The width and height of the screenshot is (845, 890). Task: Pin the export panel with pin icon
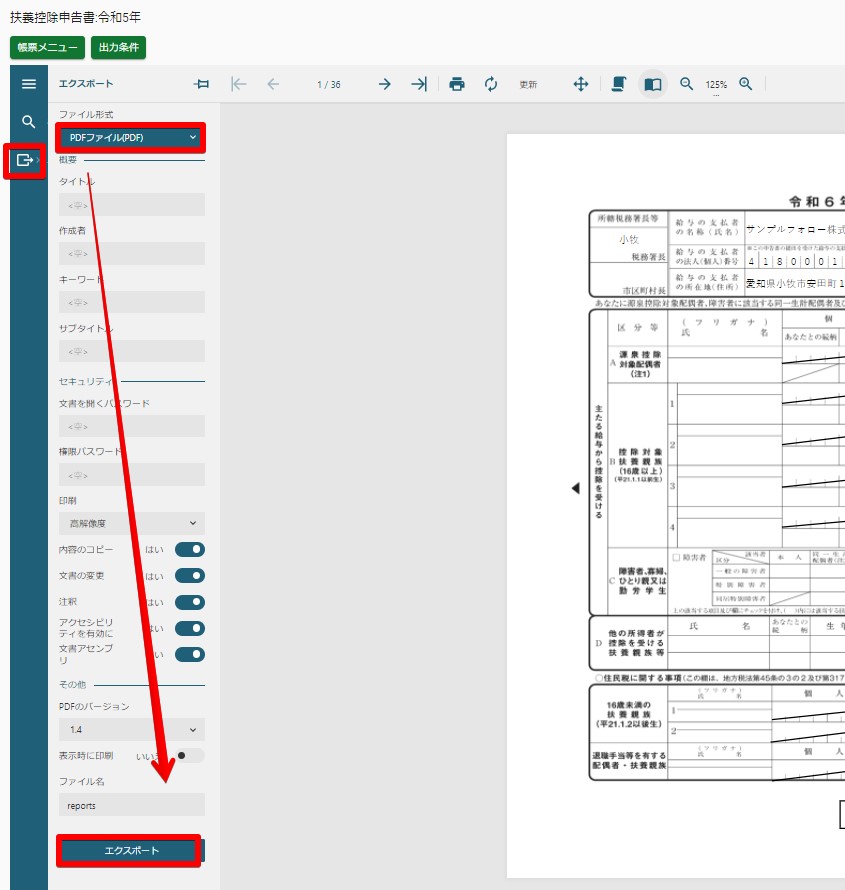click(x=201, y=84)
